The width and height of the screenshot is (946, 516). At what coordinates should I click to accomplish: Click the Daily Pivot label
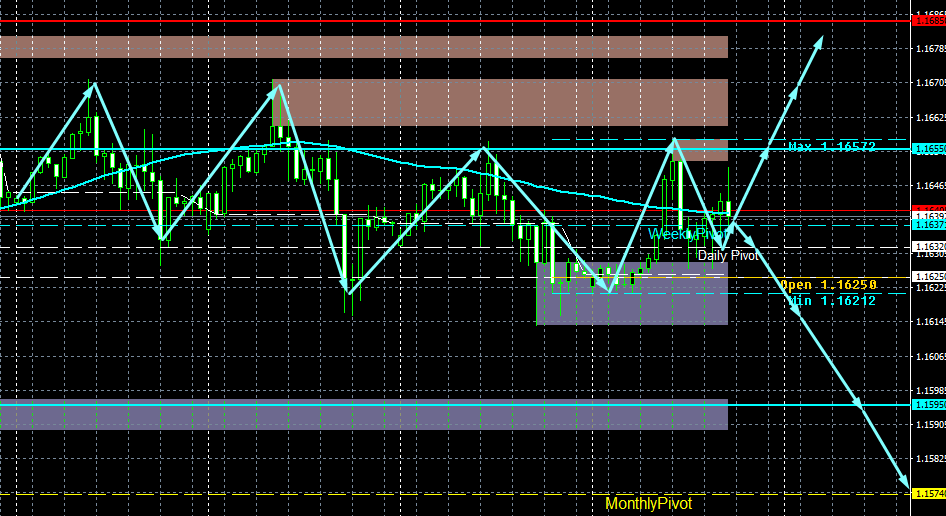tap(728, 256)
